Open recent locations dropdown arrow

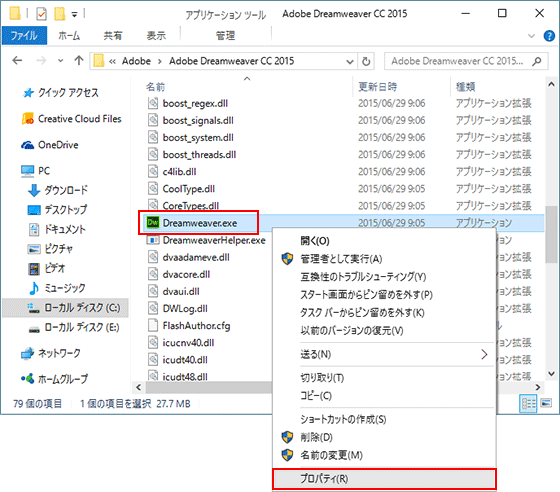tap(60, 61)
